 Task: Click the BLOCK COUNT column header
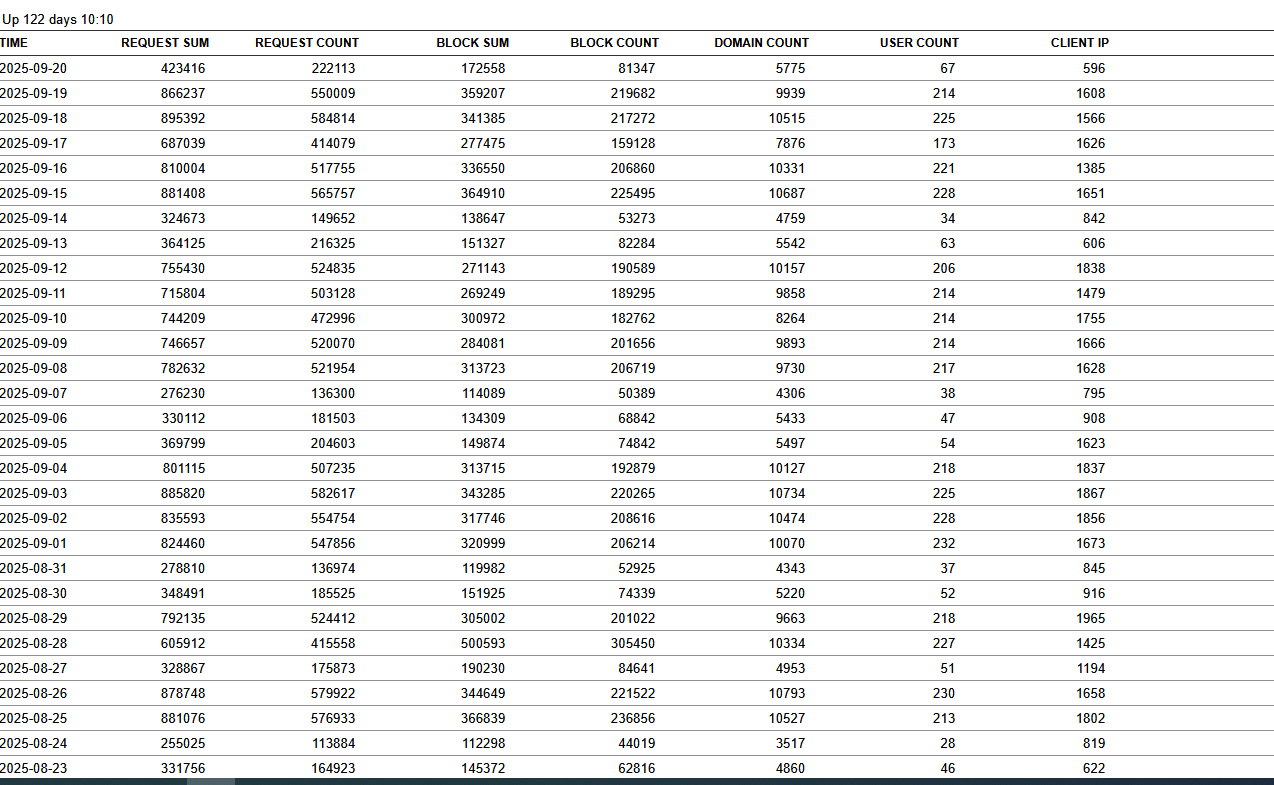[x=614, y=43]
